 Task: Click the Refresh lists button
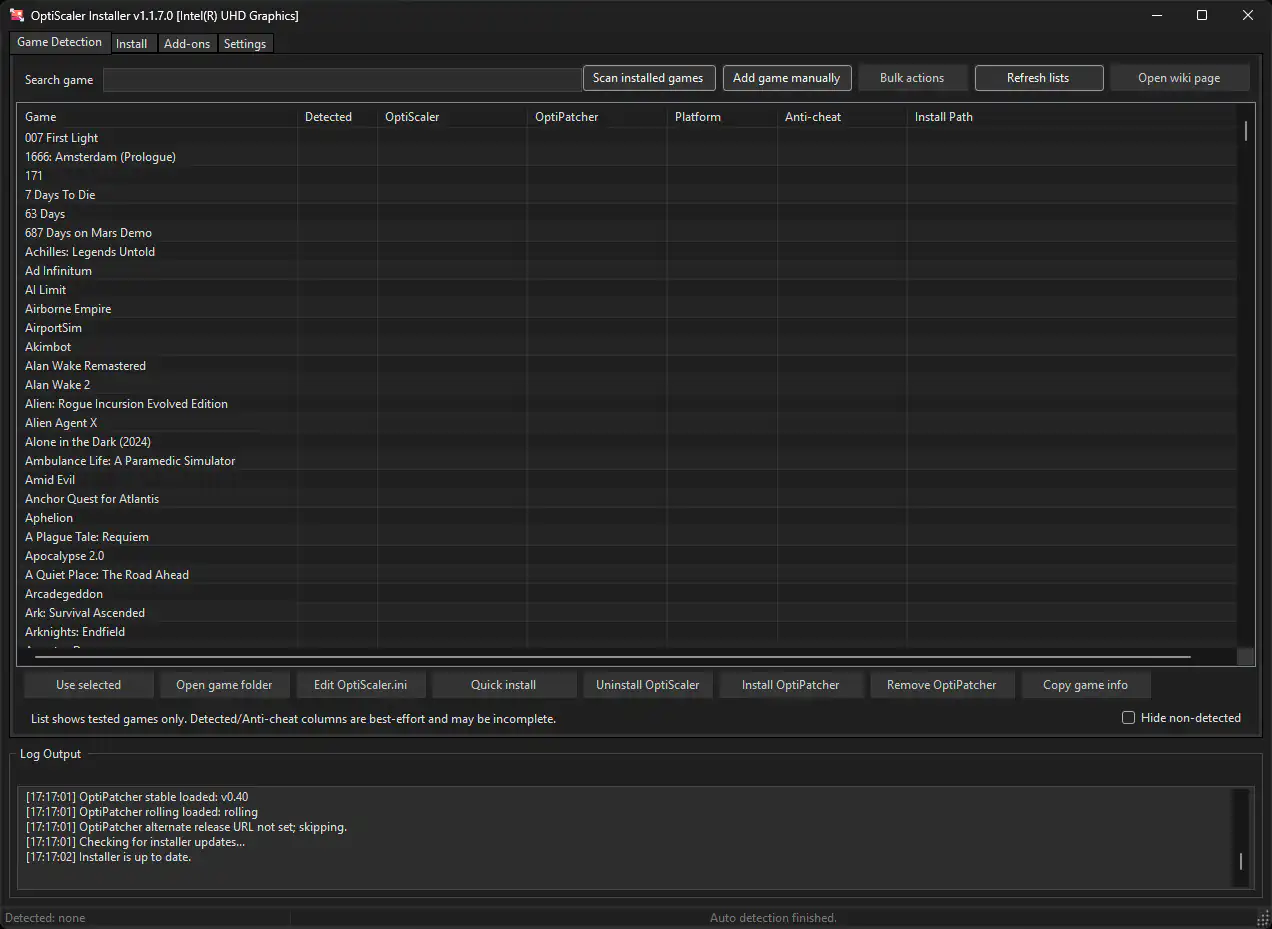tap(1038, 78)
